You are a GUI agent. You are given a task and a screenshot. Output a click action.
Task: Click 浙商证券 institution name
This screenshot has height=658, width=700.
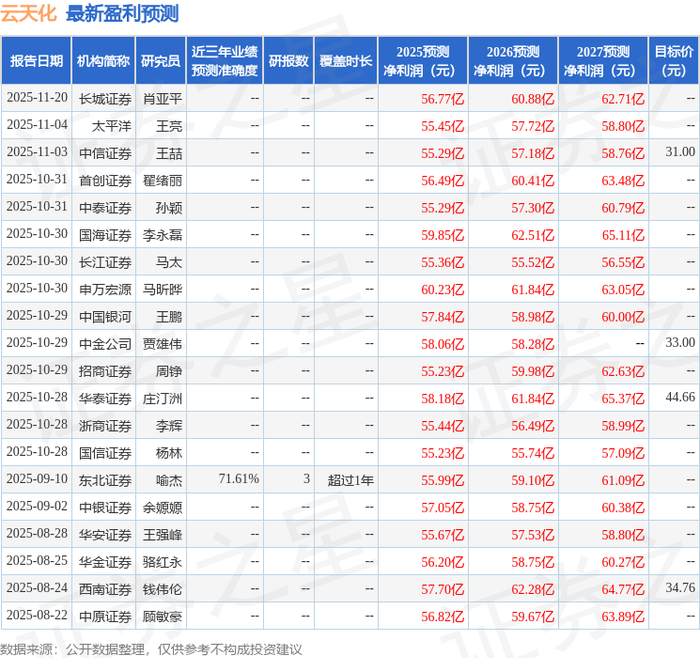105,425
